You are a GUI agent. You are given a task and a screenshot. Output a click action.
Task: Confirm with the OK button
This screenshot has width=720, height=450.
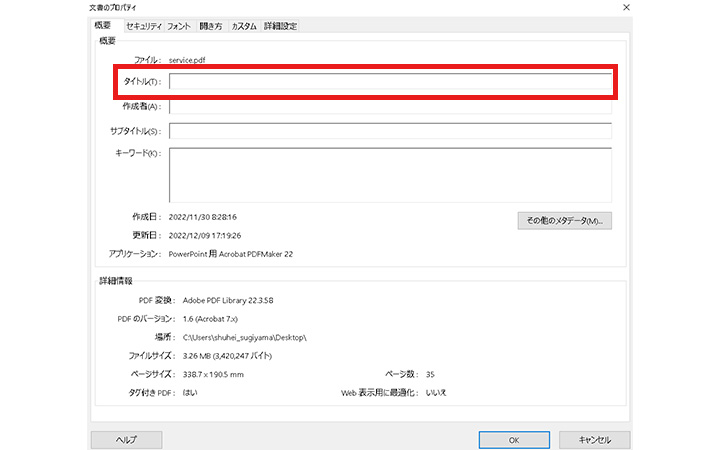point(514,440)
